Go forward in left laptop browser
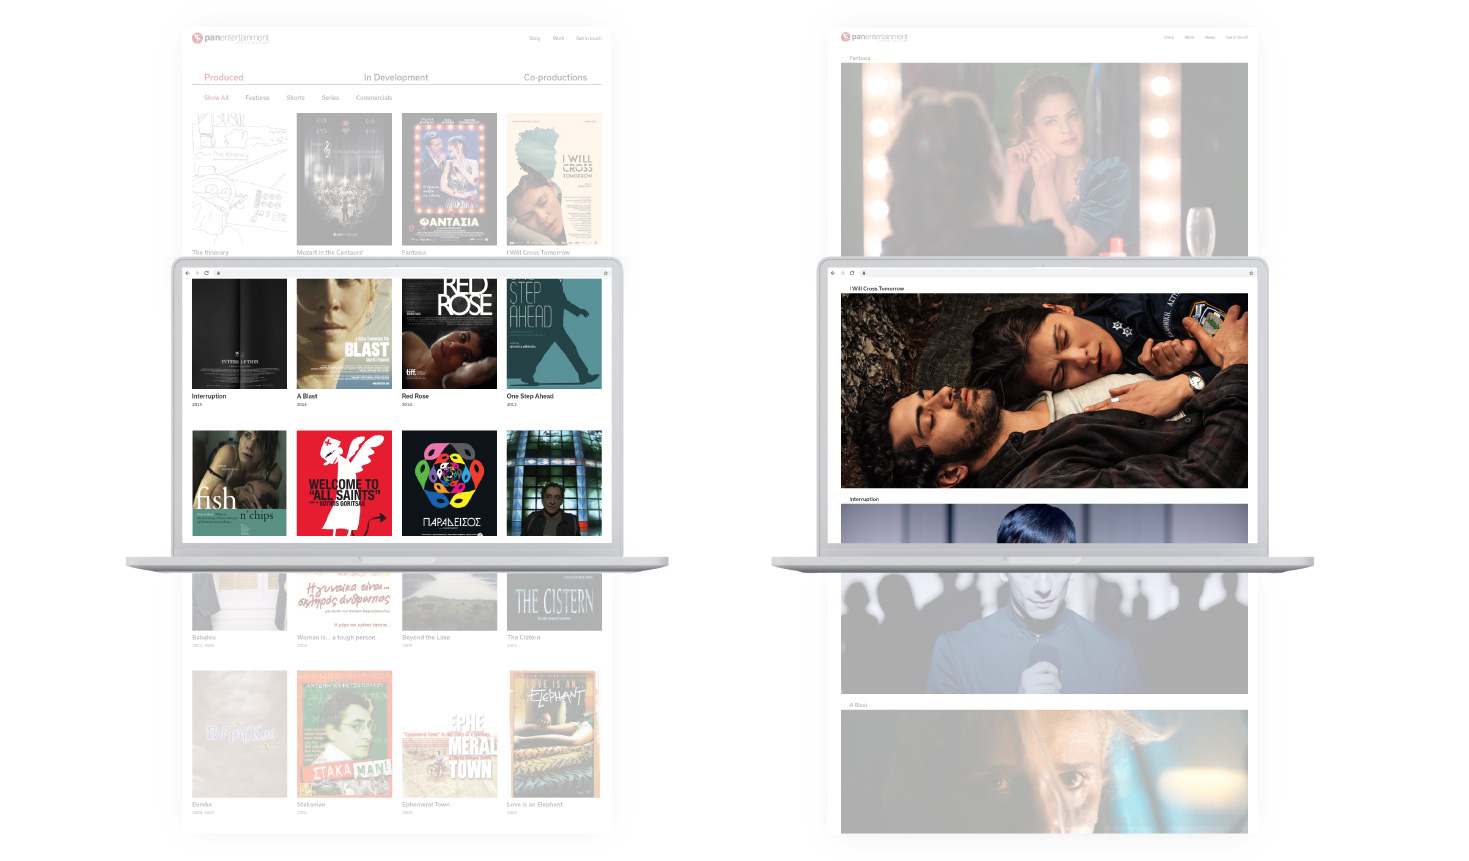 (197, 273)
